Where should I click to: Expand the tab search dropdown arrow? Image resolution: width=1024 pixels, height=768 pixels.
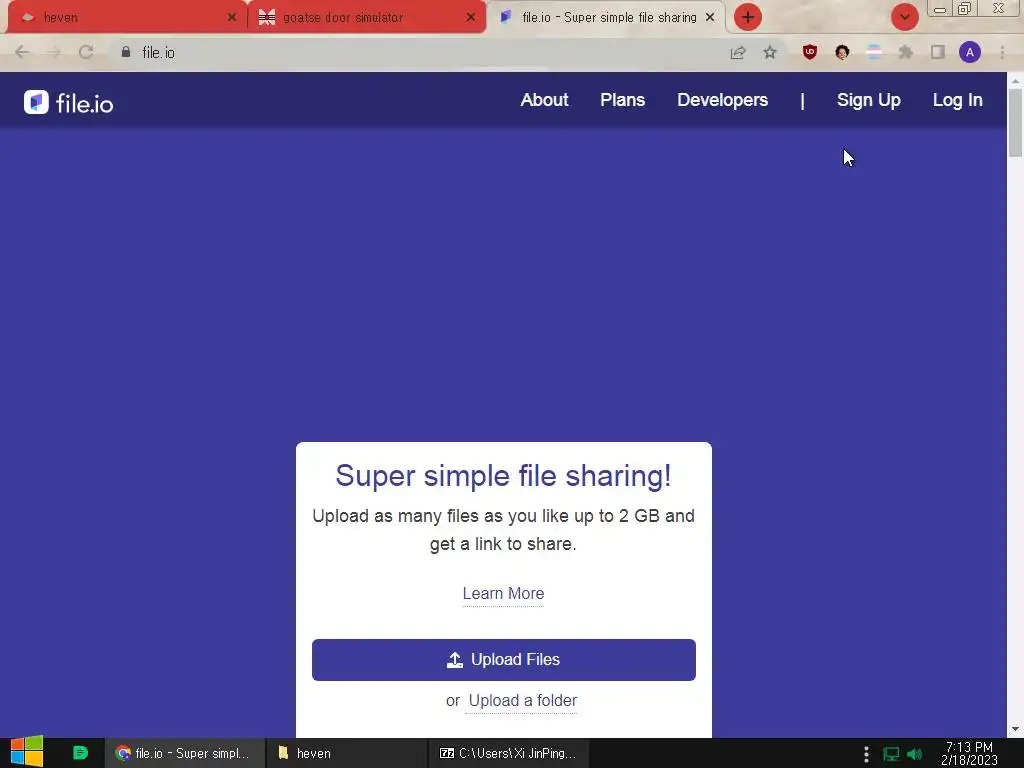(x=904, y=17)
